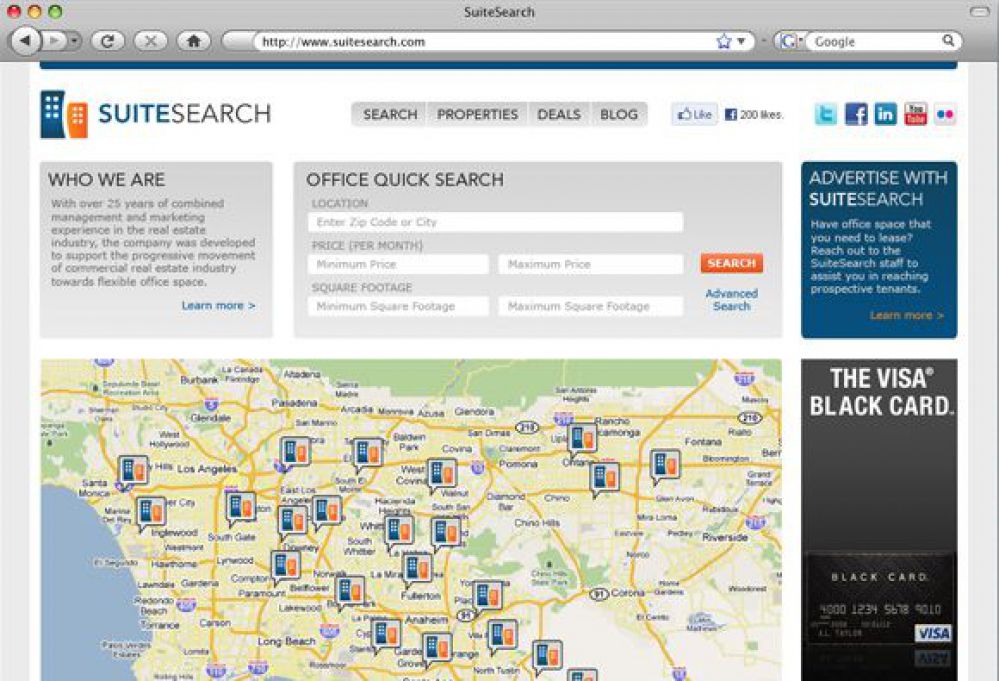Select the office marker near South Gate
Image resolution: width=999 pixels, height=681 pixels.
point(241,508)
